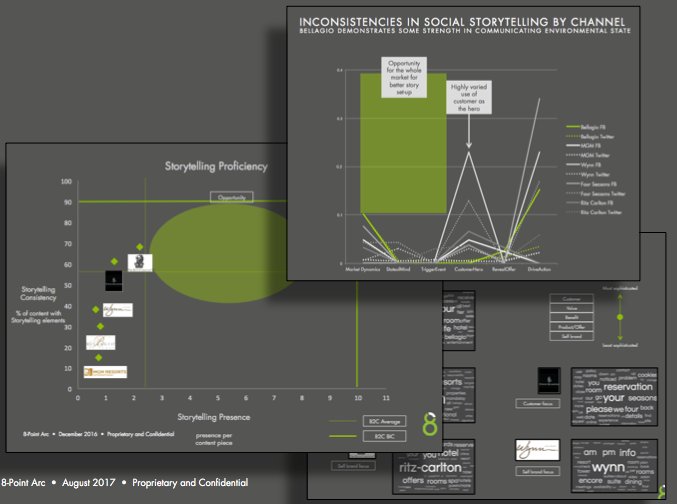Click the 'Storytelling Presence' axis title
The width and height of the screenshot is (677, 504).
pos(214,417)
